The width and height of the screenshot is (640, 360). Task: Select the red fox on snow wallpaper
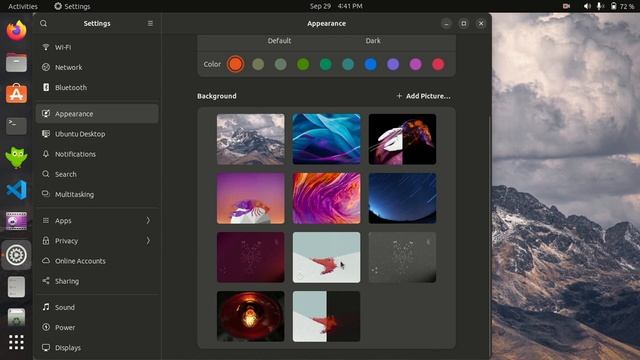(x=327, y=258)
